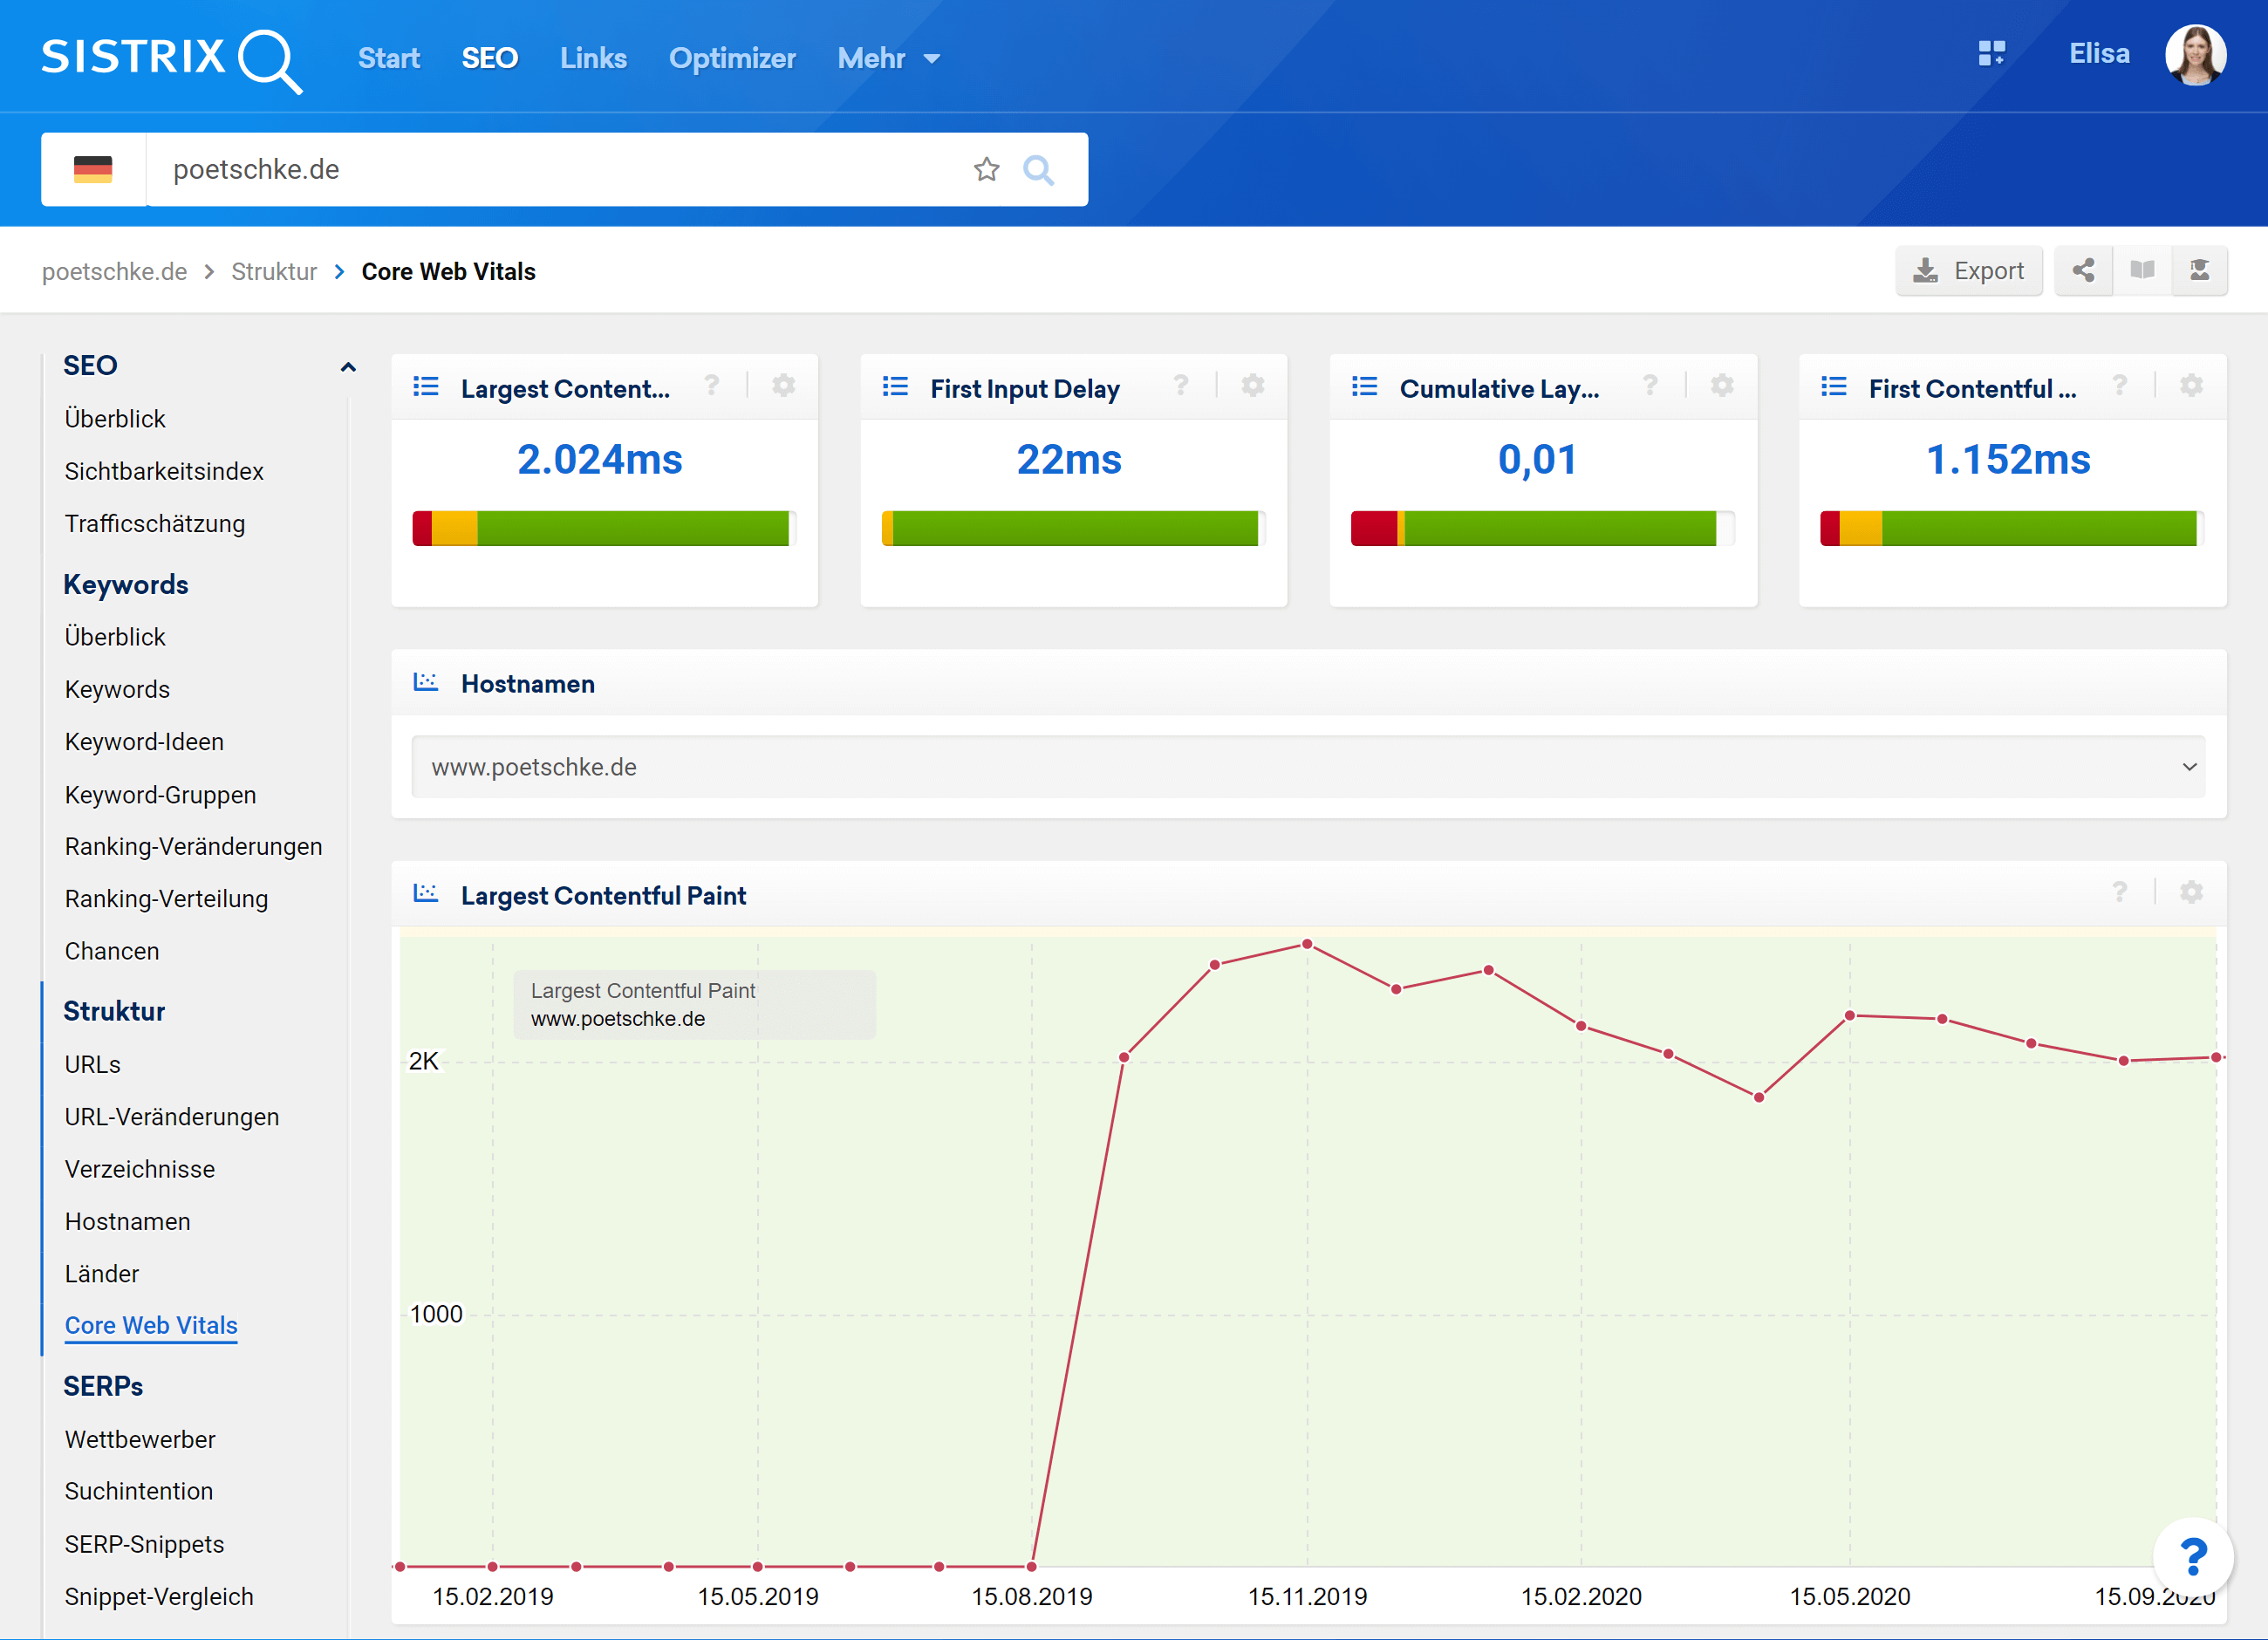Click the Largest Contentful Paint rating bar
The height and width of the screenshot is (1640, 2268).
tap(601, 528)
